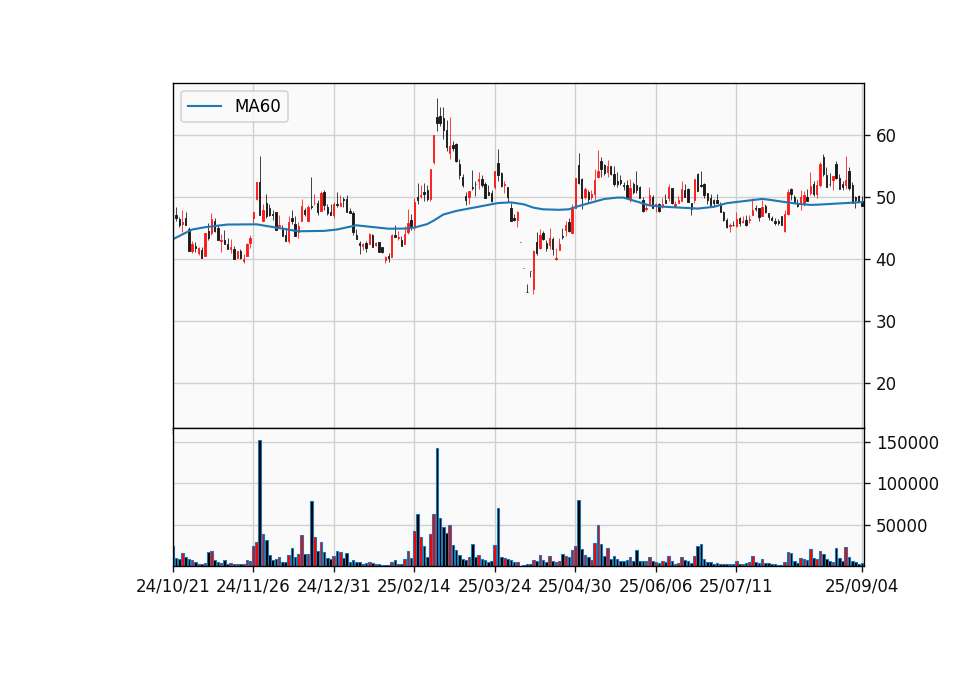
Task: Click the tall volume bar at 25/04/30
Action: (x=579, y=533)
